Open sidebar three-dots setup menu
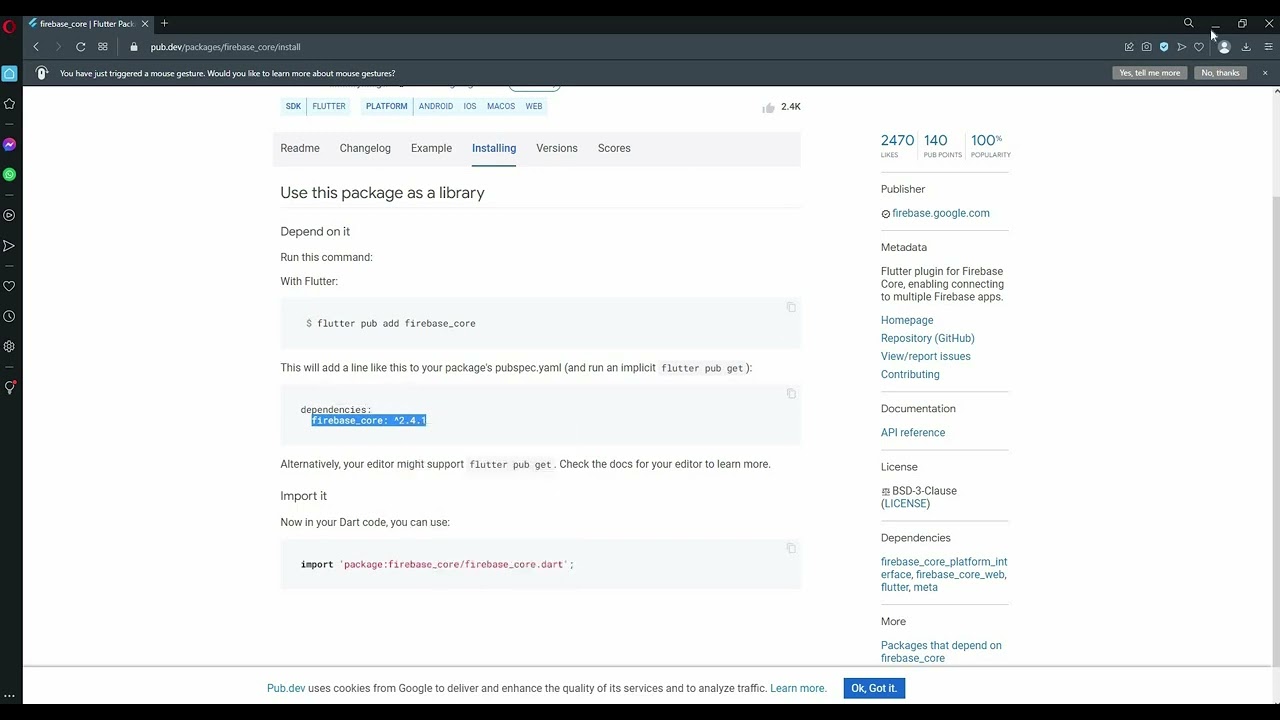Screen dimensions: 1280x720 [x=9, y=695]
